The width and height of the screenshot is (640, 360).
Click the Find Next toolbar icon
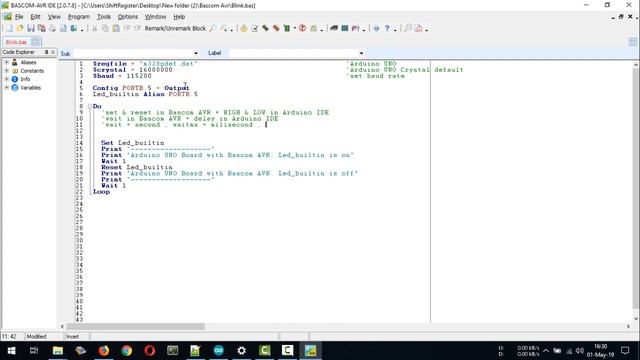[224, 28]
